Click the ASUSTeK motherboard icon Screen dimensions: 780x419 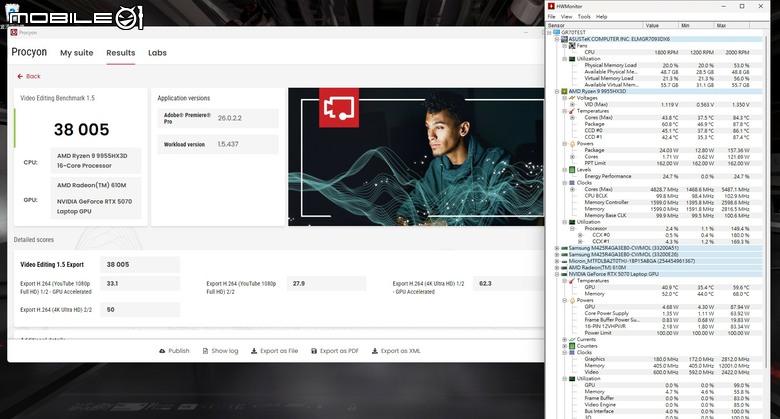tap(565, 39)
